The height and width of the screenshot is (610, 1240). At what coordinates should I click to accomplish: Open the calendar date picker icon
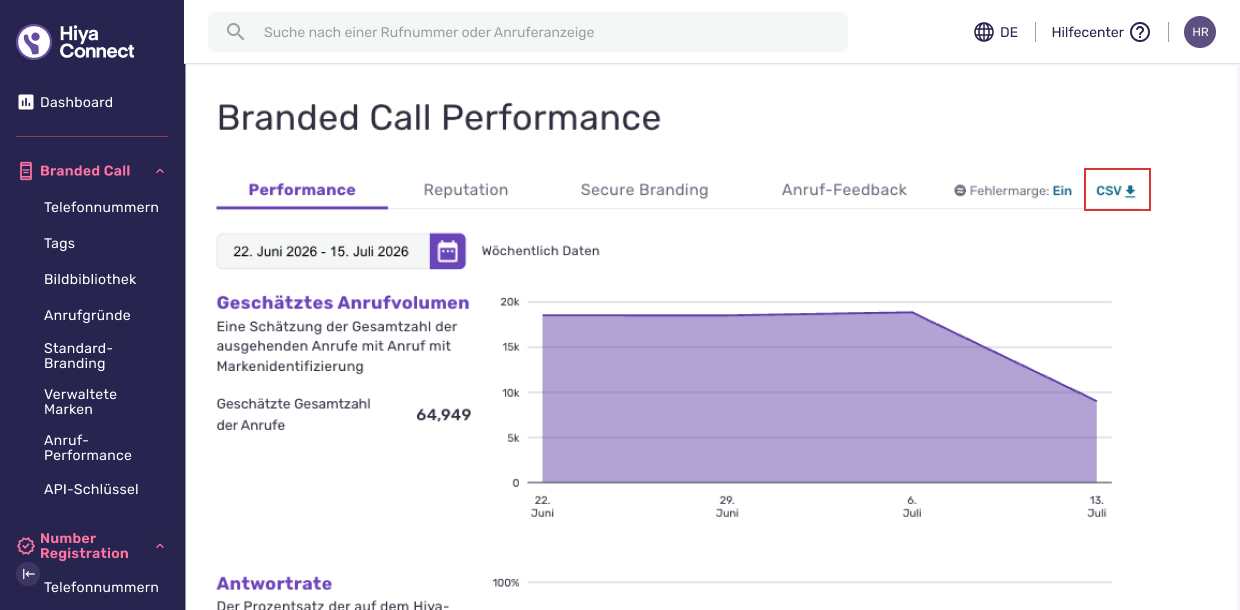448,251
